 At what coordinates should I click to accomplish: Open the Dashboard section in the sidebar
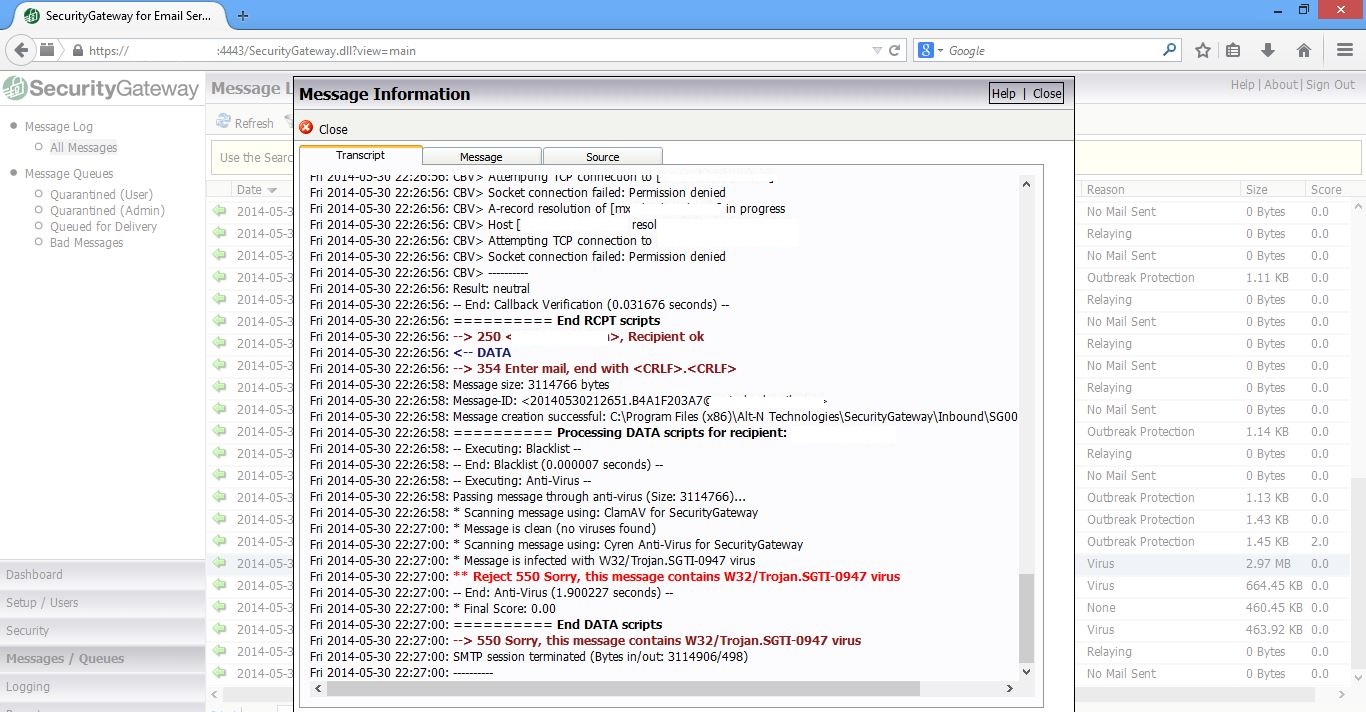pyautogui.click(x=34, y=575)
